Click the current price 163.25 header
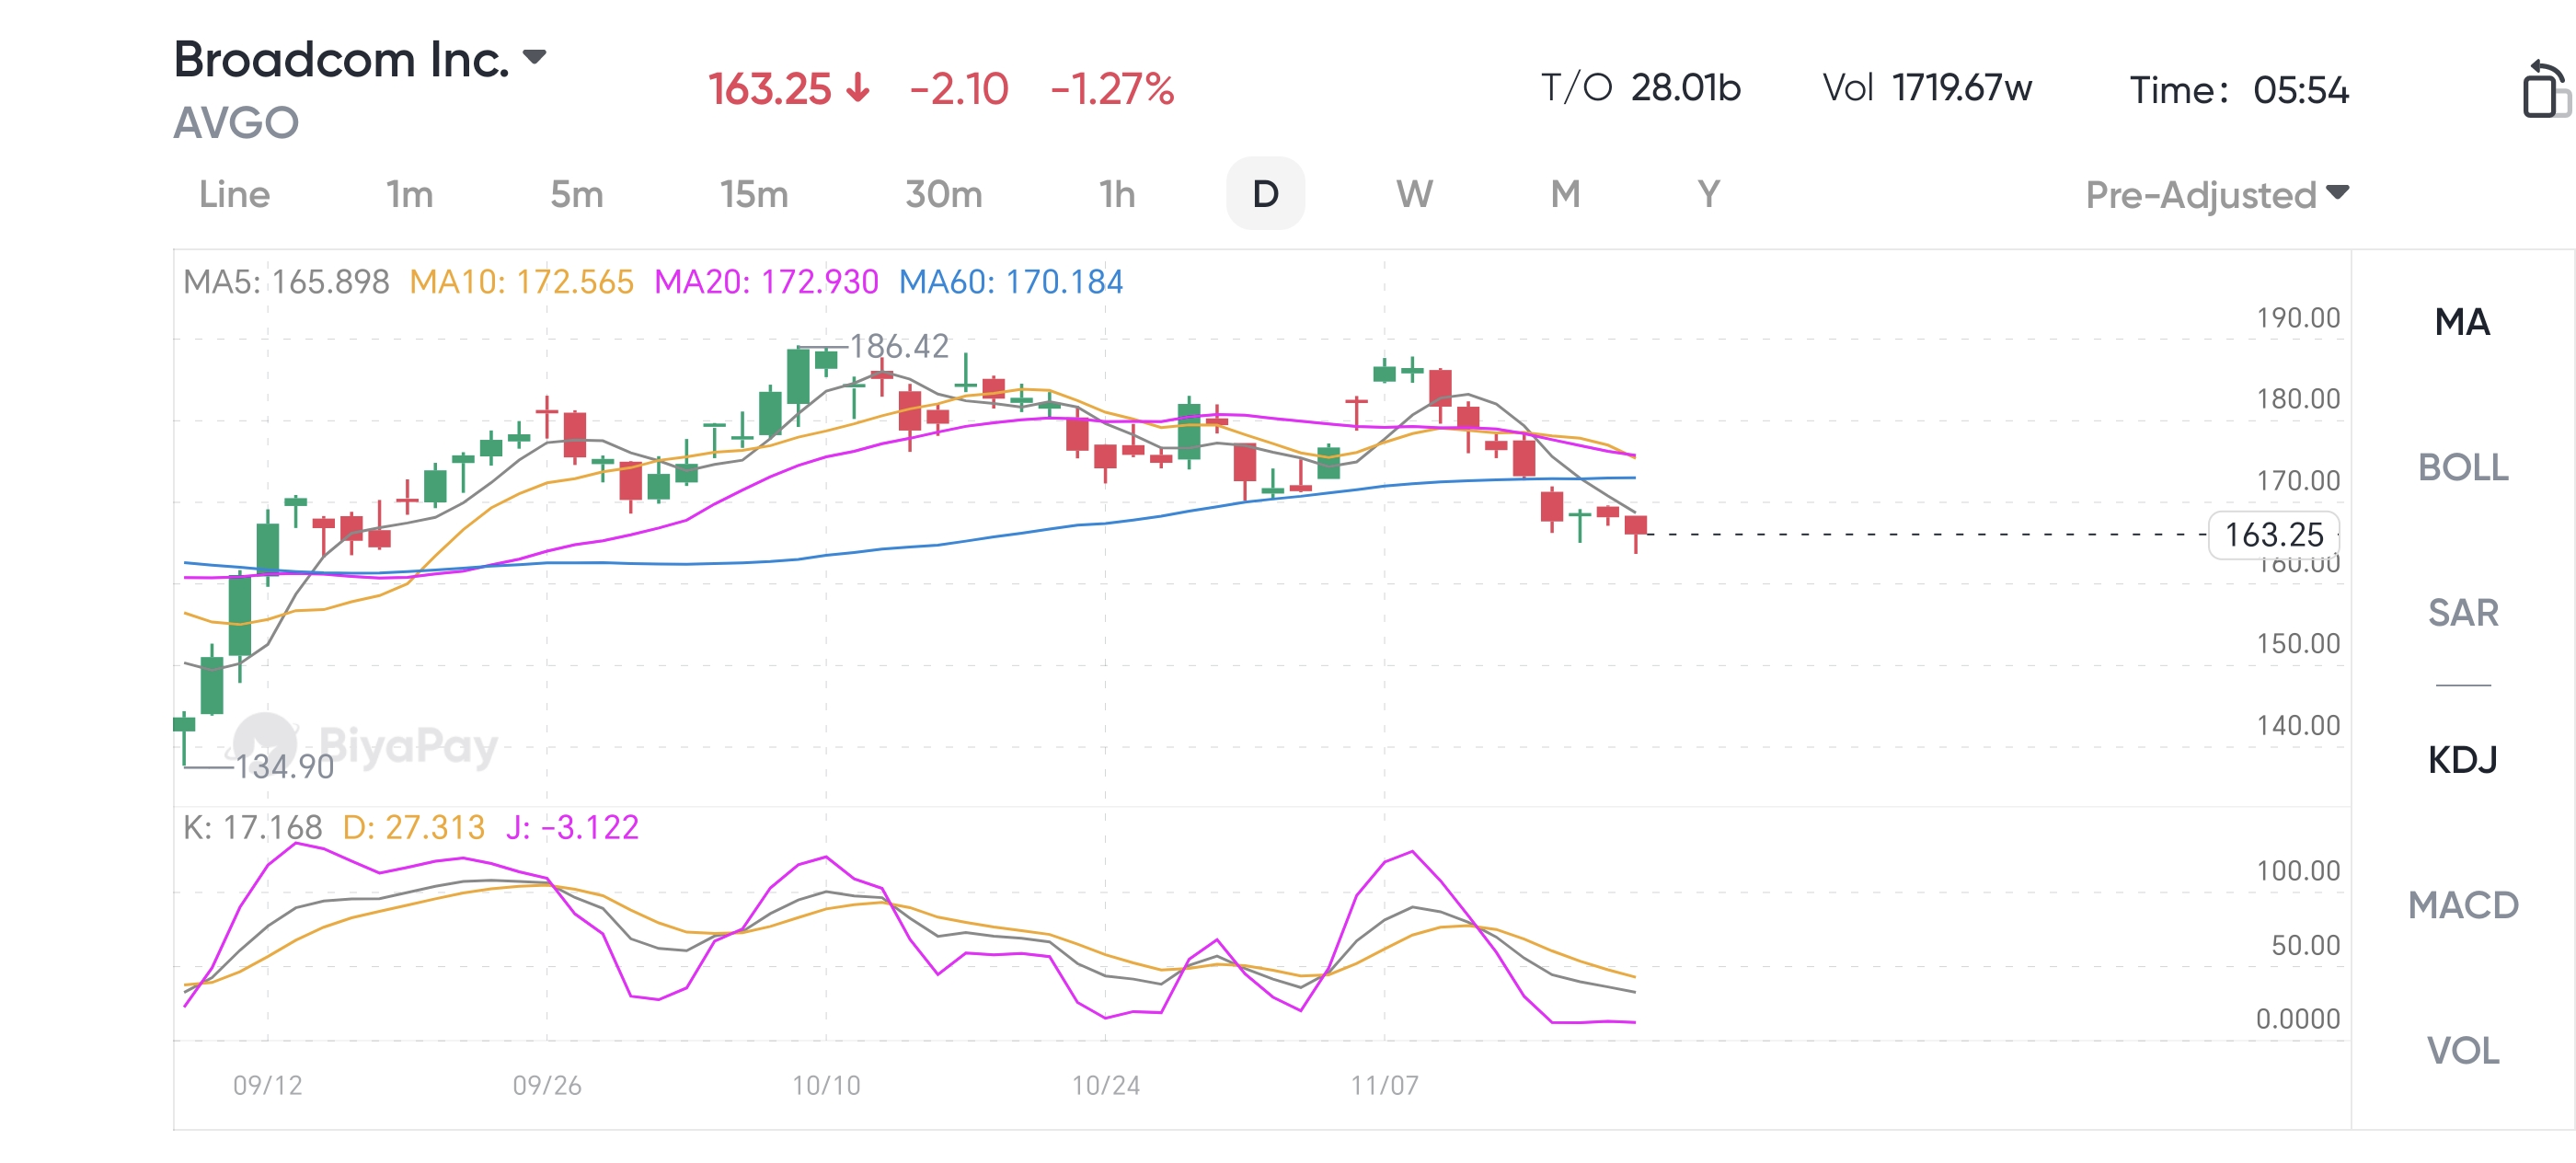The height and width of the screenshot is (1163, 2576). click(x=770, y=89)
